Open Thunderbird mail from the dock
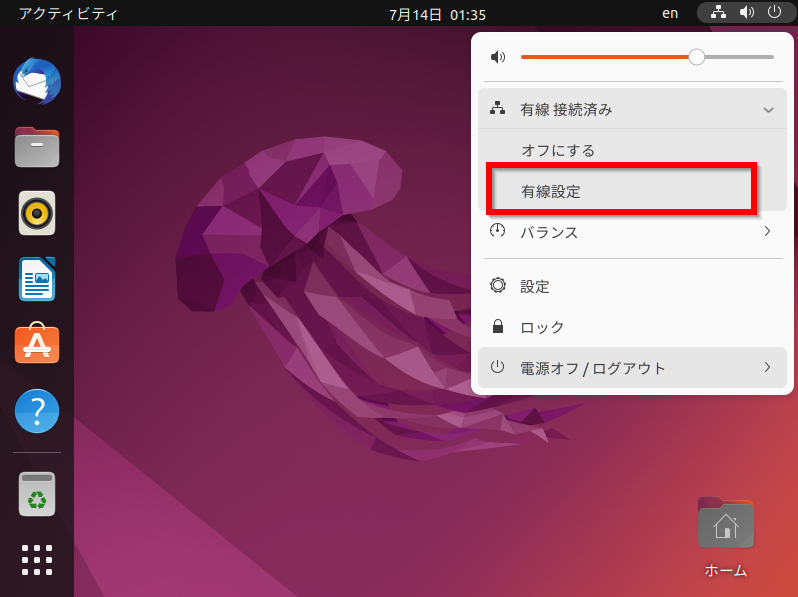This screenshot has width=798, height=597. click(x=37, y=81)
